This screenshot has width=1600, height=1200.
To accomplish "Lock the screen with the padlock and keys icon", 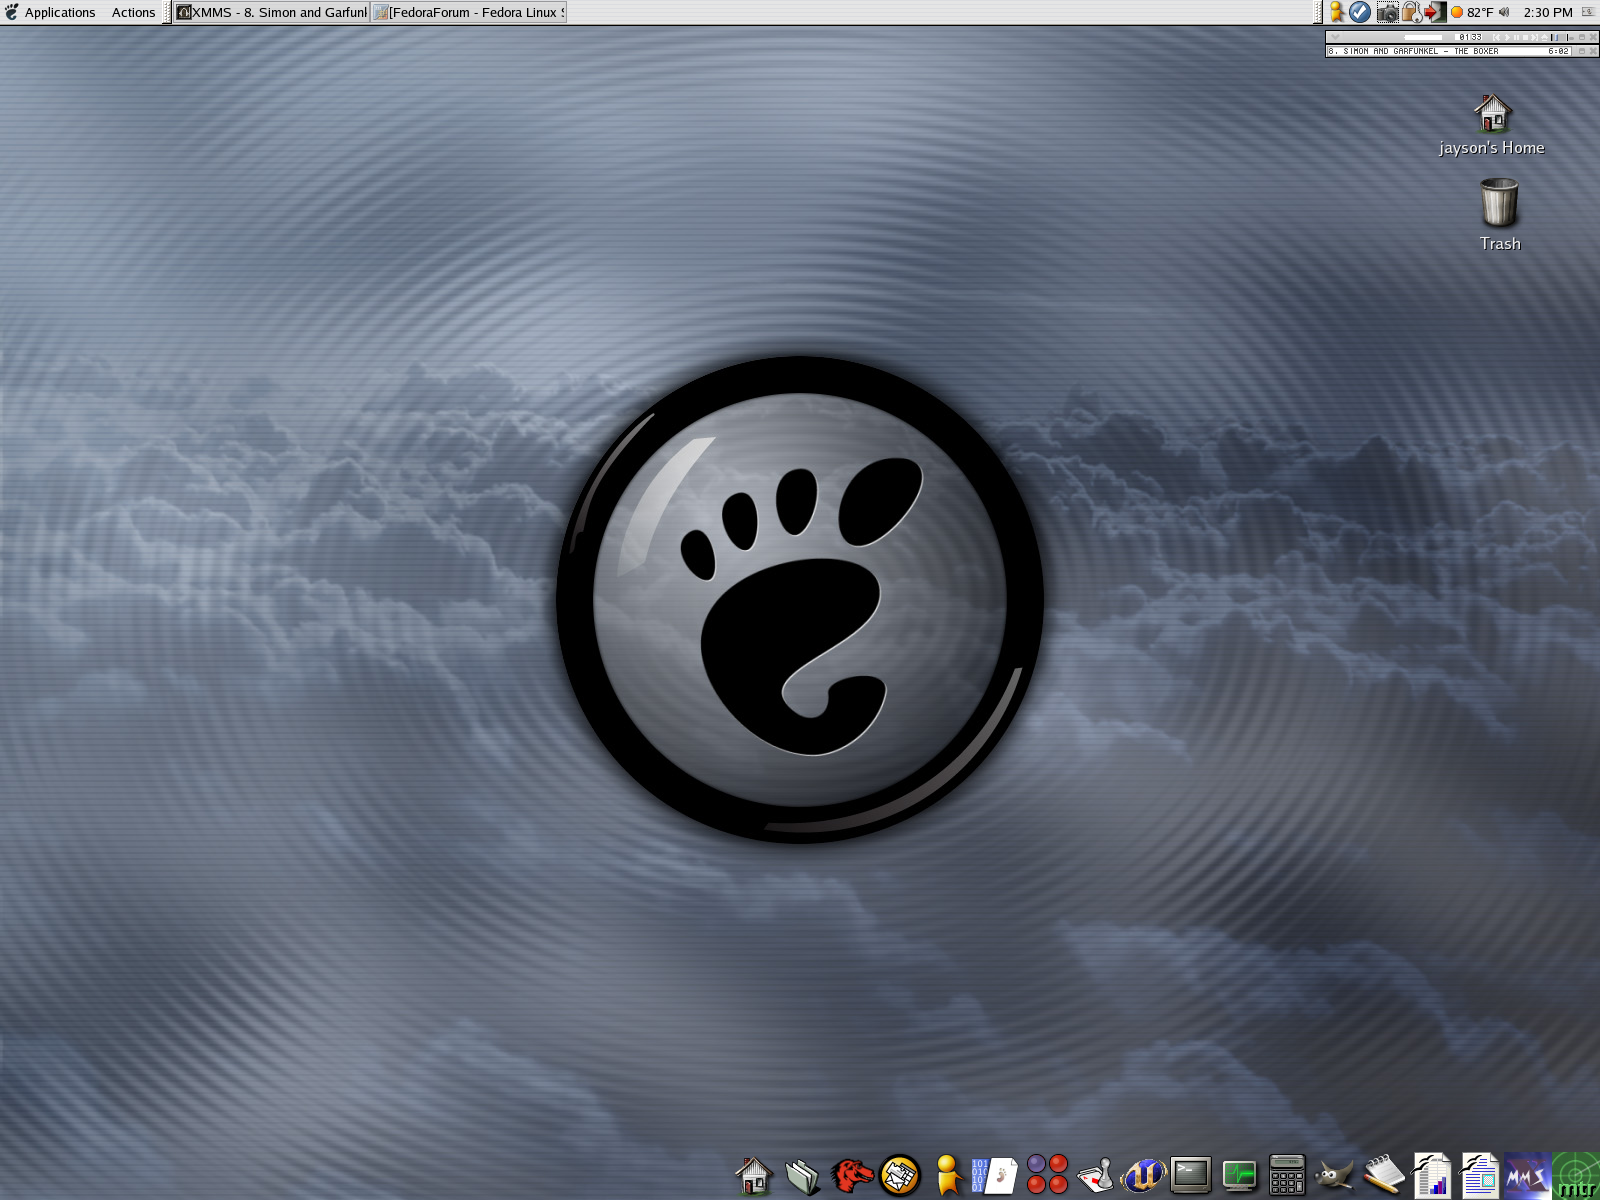I will [x=1411, y=12].
